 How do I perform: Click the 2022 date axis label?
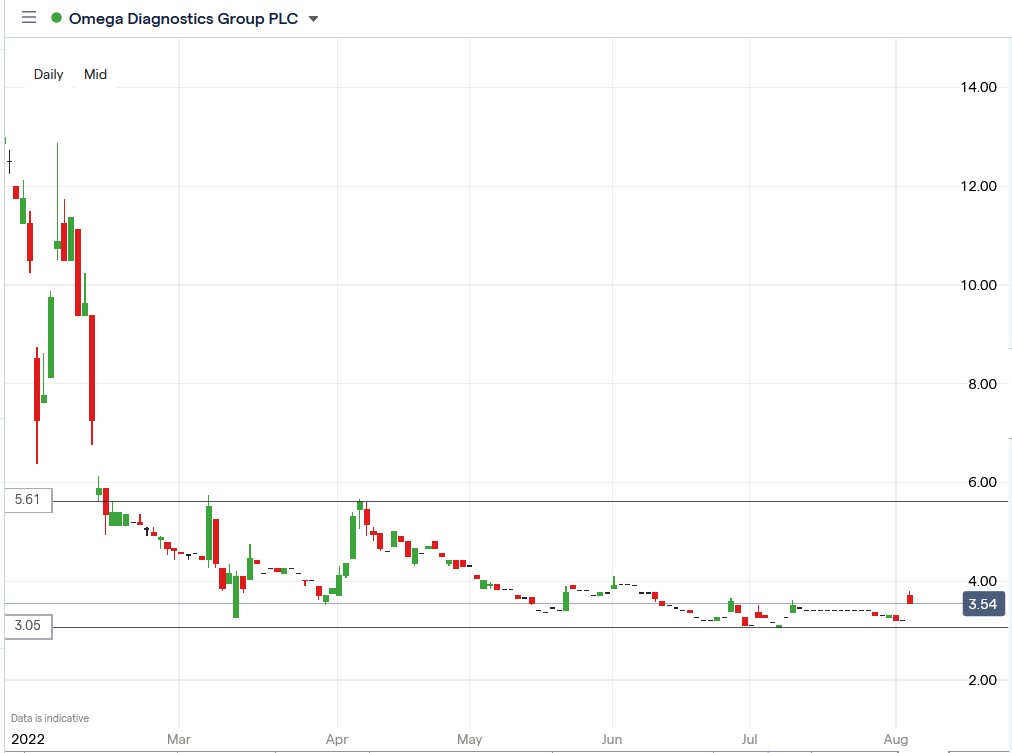pyautogui.click(x=28, y=739)
